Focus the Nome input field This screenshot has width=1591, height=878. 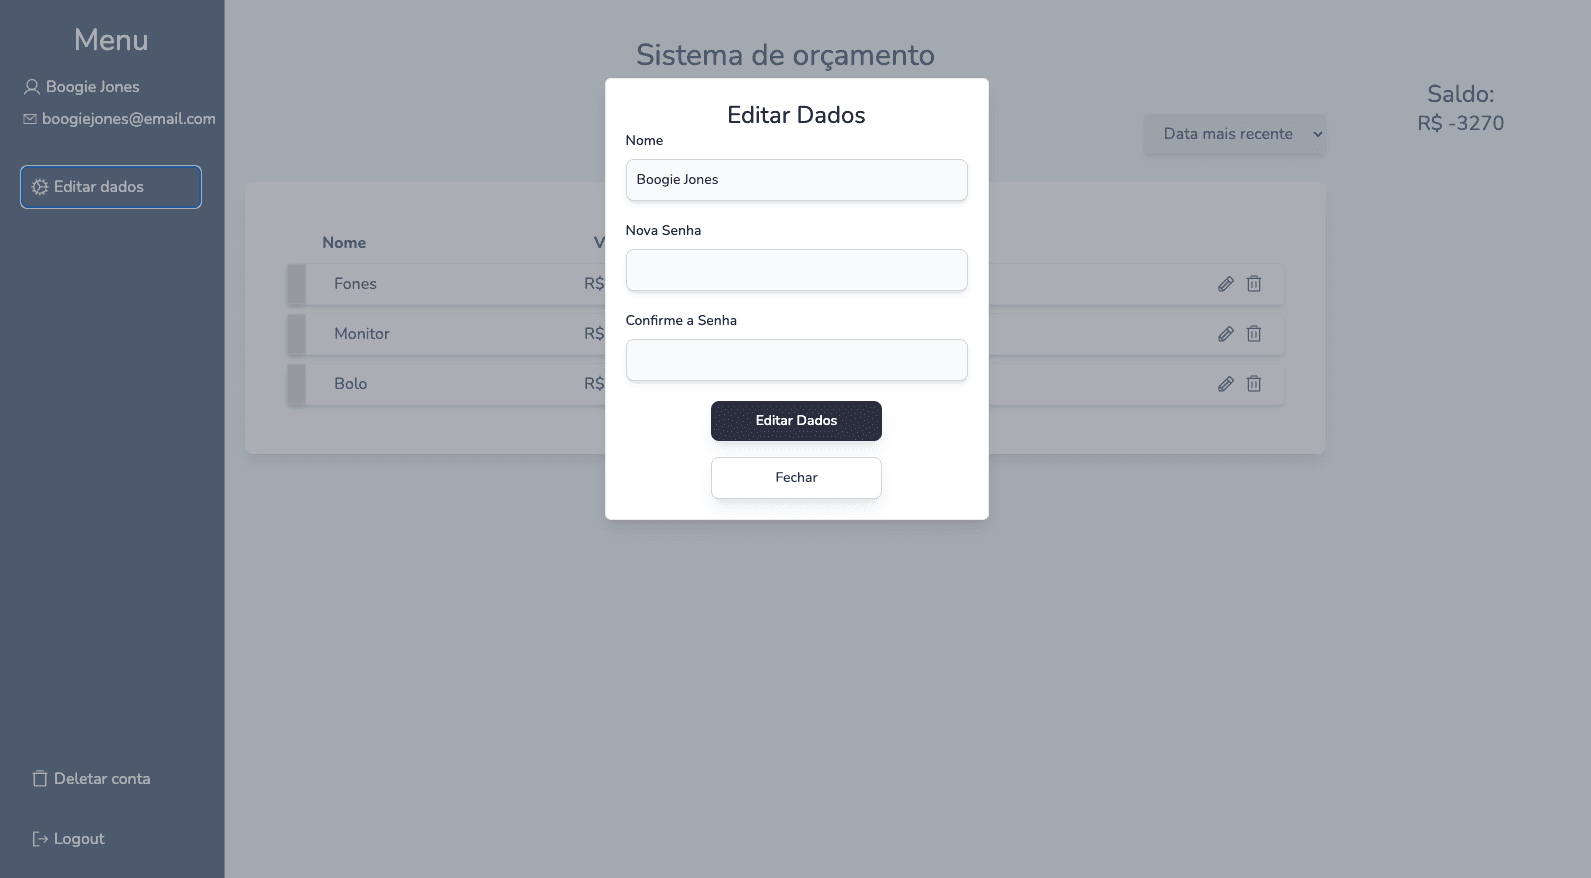click(x=796, y=180)
